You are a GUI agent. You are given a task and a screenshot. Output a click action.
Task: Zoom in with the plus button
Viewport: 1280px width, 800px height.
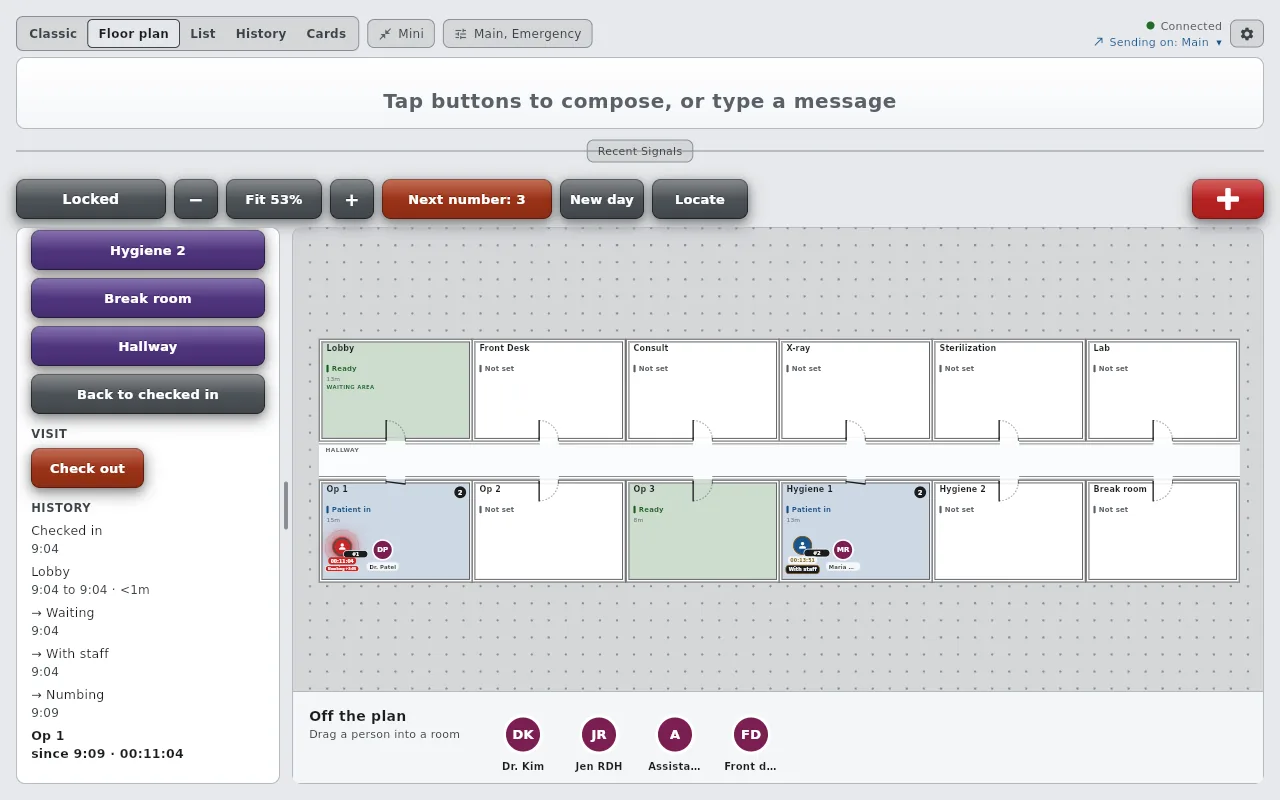(x=352, y=199)
